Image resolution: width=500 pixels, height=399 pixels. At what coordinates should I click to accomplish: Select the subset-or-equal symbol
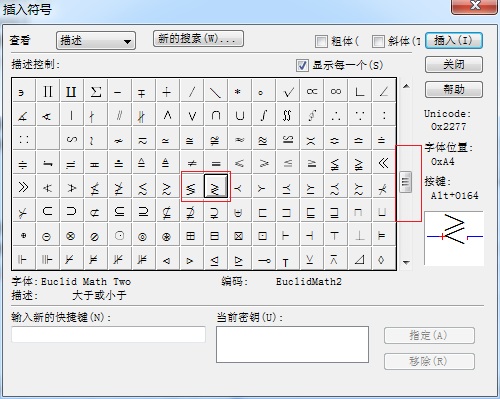[120, 211]
